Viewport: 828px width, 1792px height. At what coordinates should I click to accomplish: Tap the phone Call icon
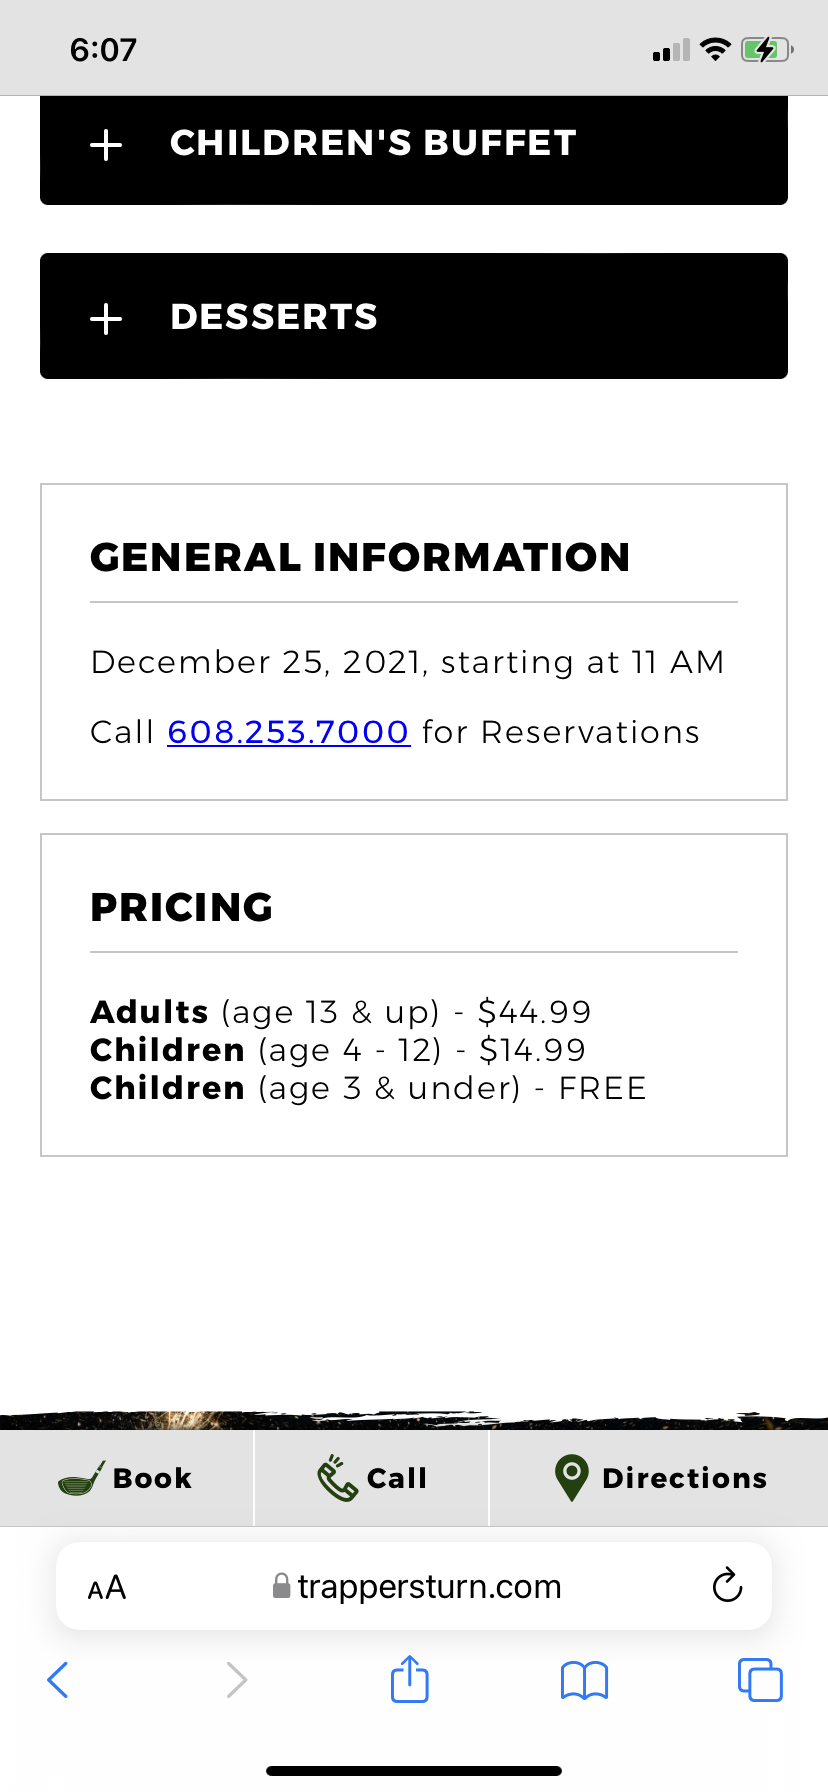337,1479
